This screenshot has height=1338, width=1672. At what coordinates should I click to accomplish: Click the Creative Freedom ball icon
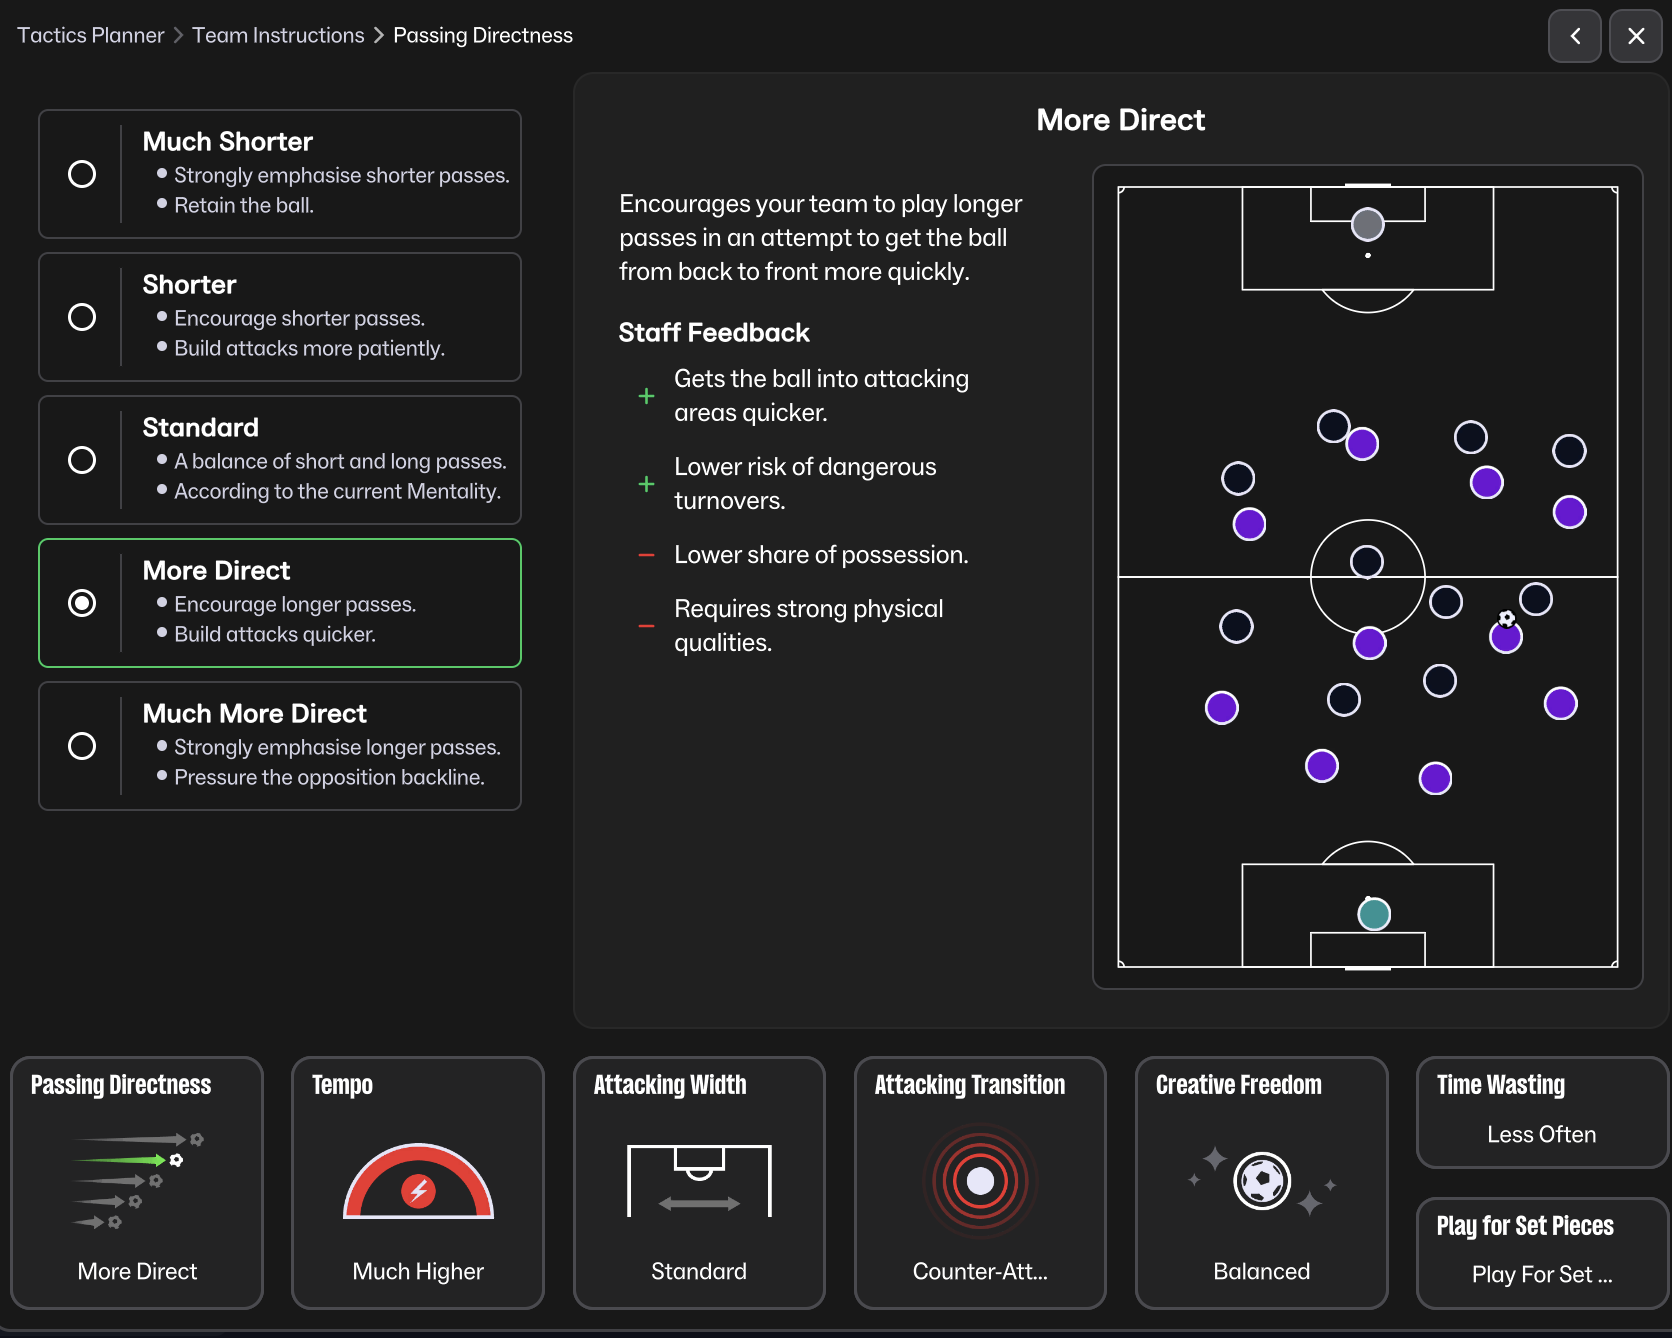[1262, 1181]
